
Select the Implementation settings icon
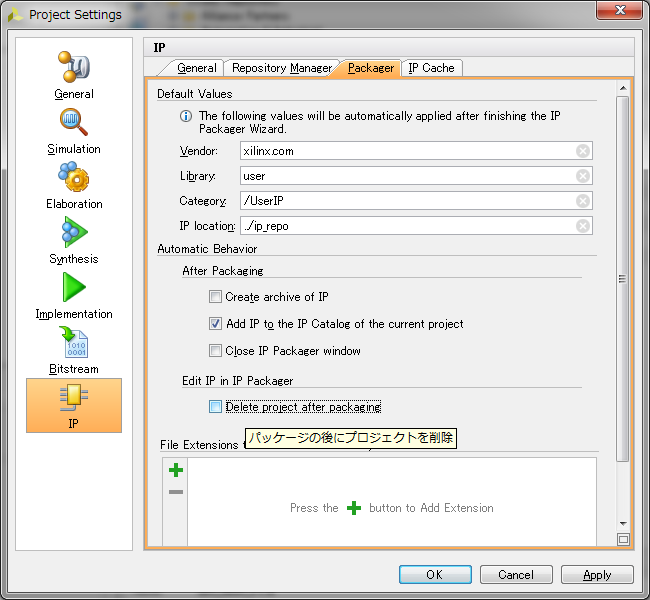tap(74, 295)
